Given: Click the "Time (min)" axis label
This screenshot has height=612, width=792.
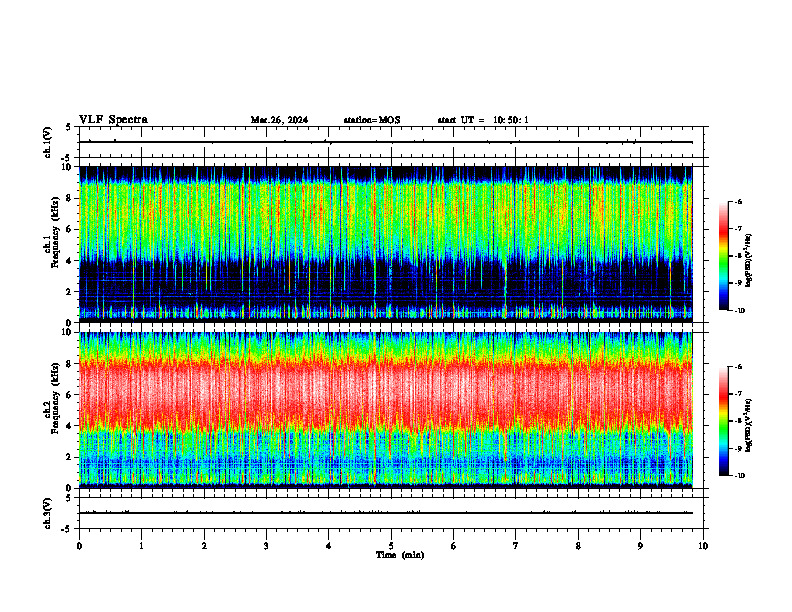Looking at the screenshot, I should point(400,555).
